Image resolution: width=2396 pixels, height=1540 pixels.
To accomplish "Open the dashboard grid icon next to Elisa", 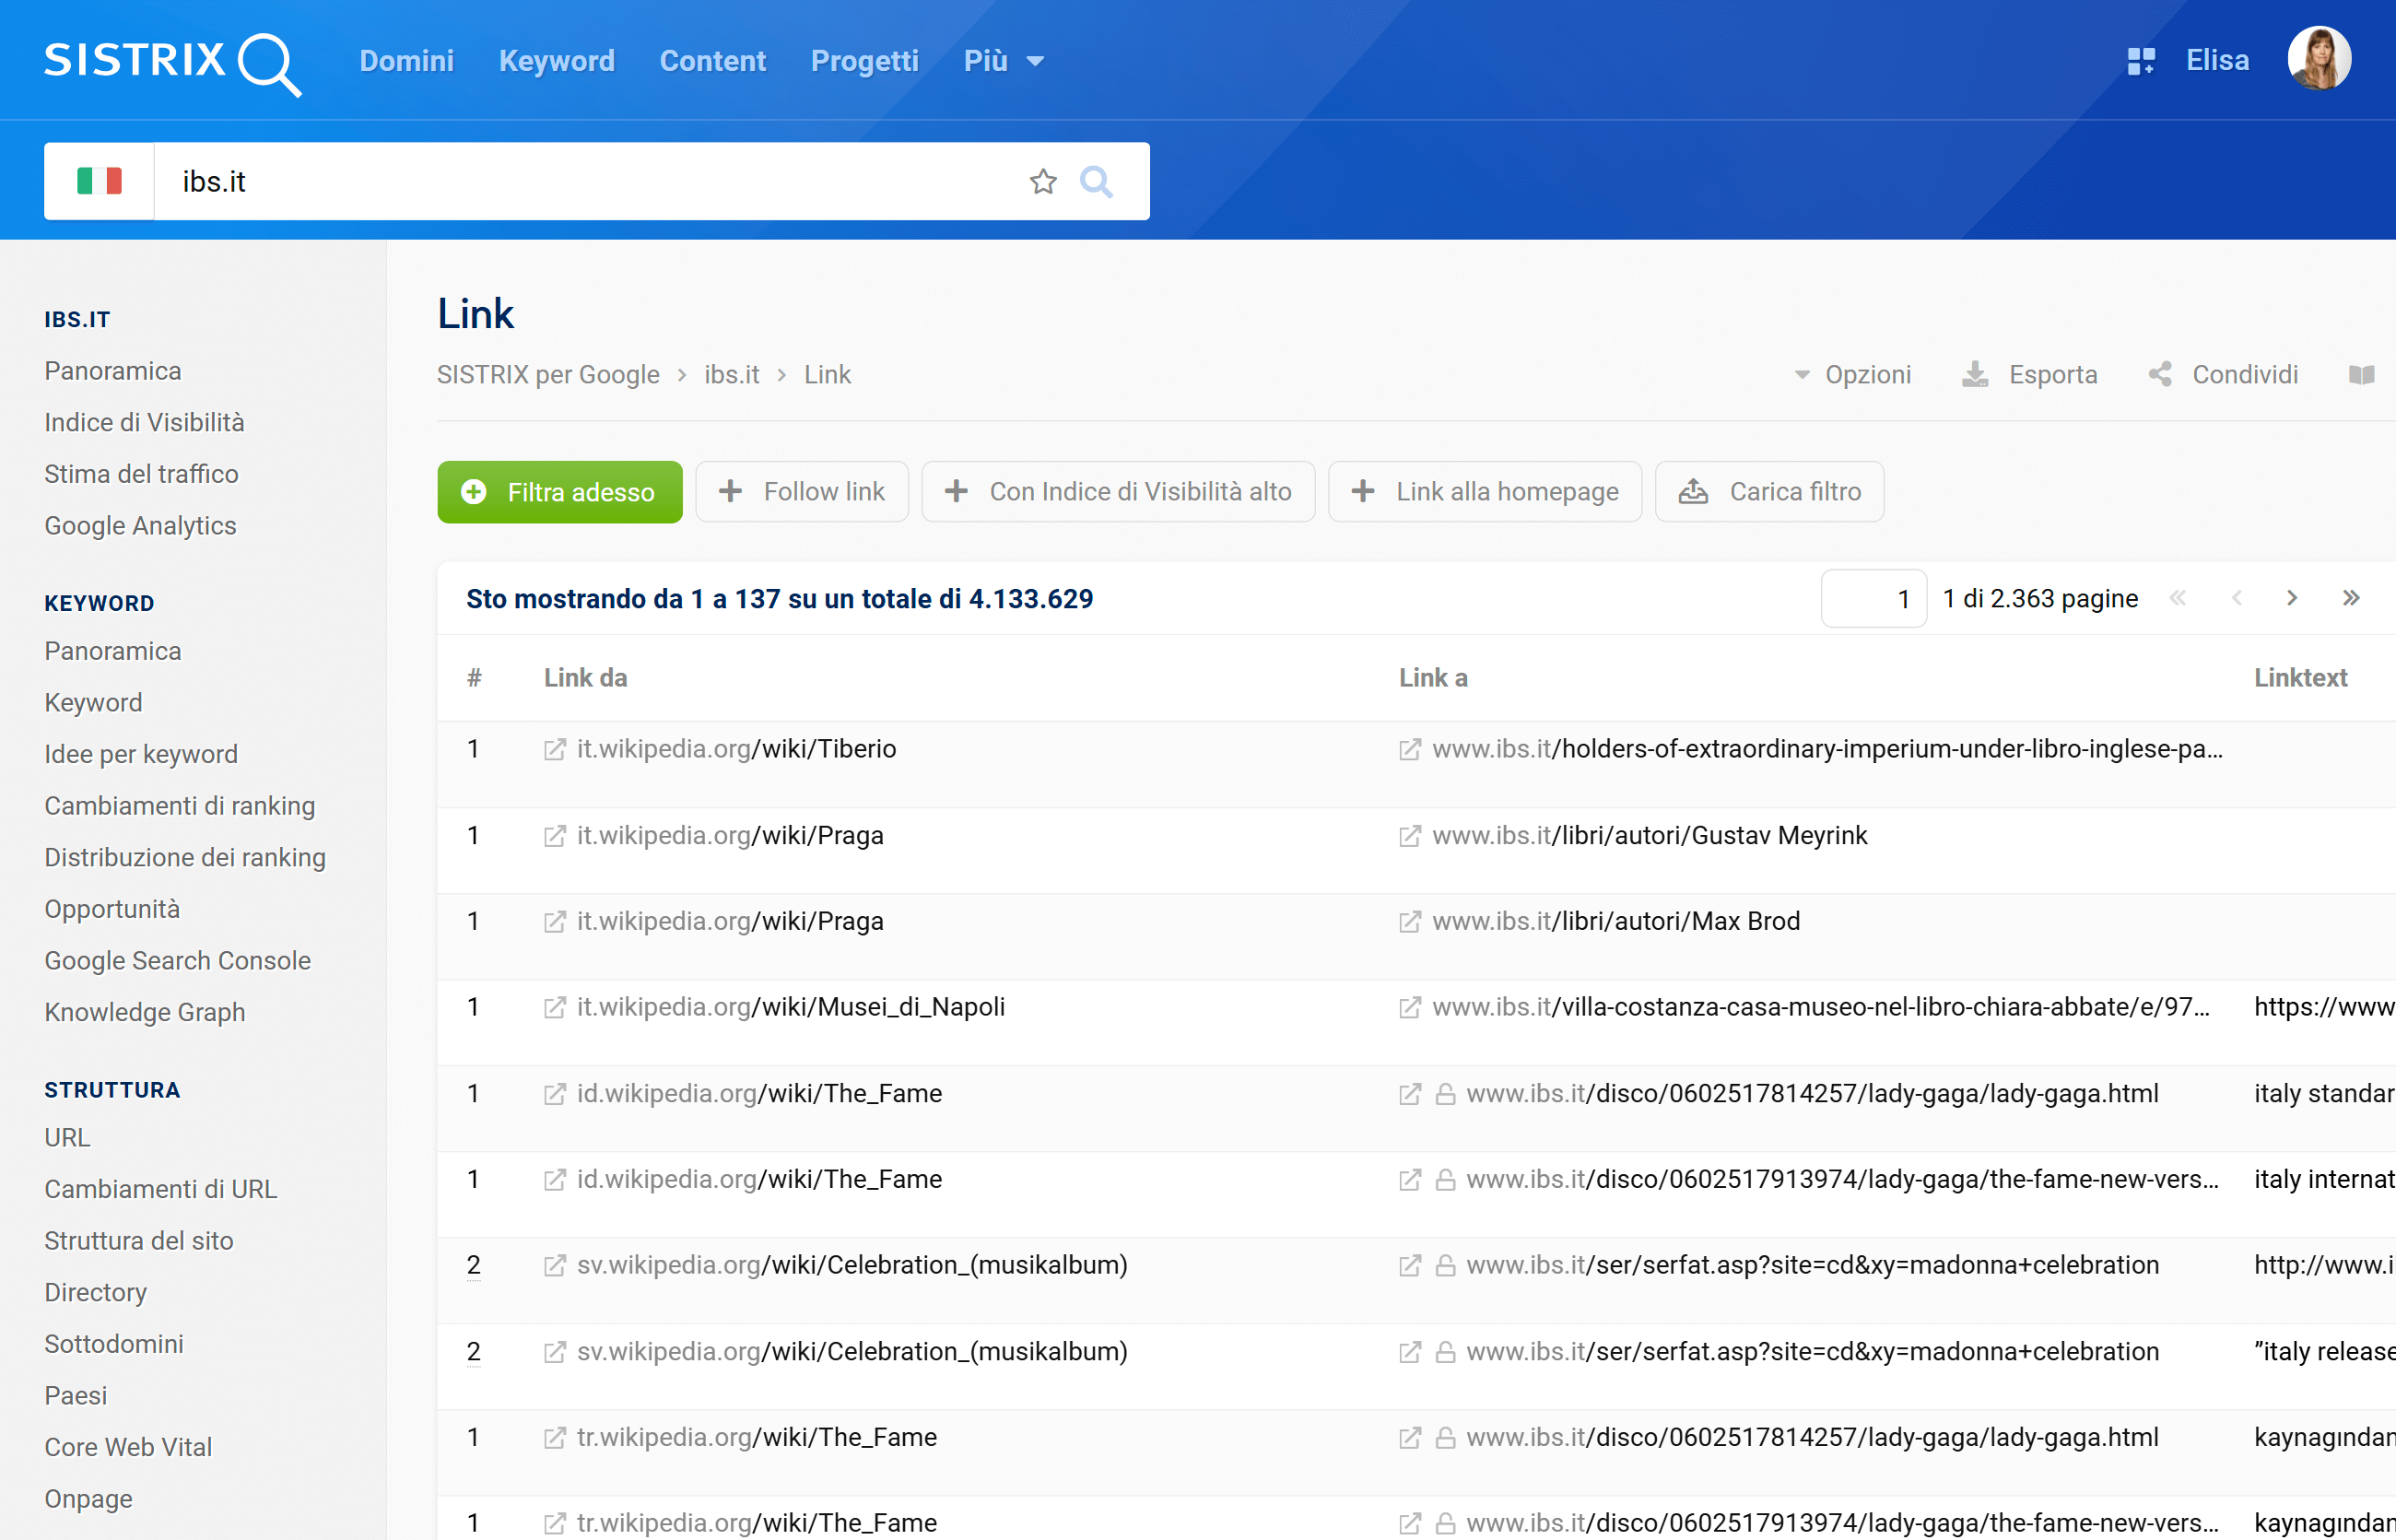I will pyautogui.click(x=2140, y=61).
